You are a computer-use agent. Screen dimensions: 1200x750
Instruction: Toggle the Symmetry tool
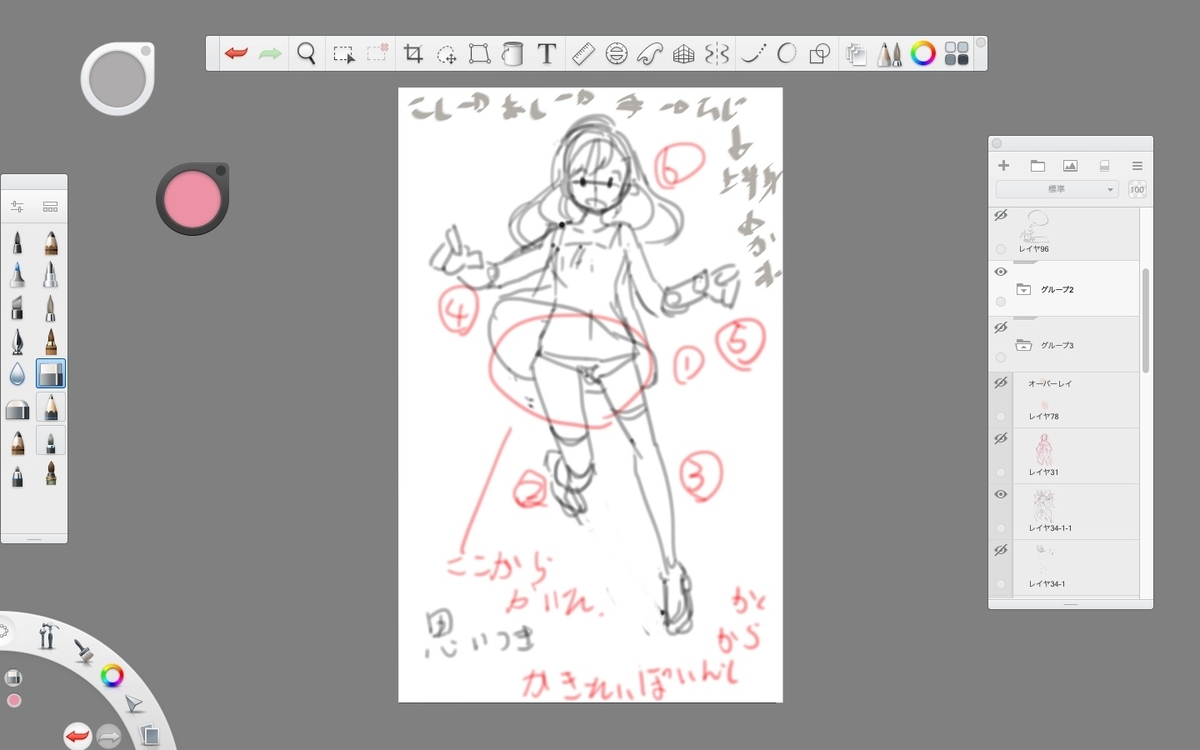click(717, 54)
